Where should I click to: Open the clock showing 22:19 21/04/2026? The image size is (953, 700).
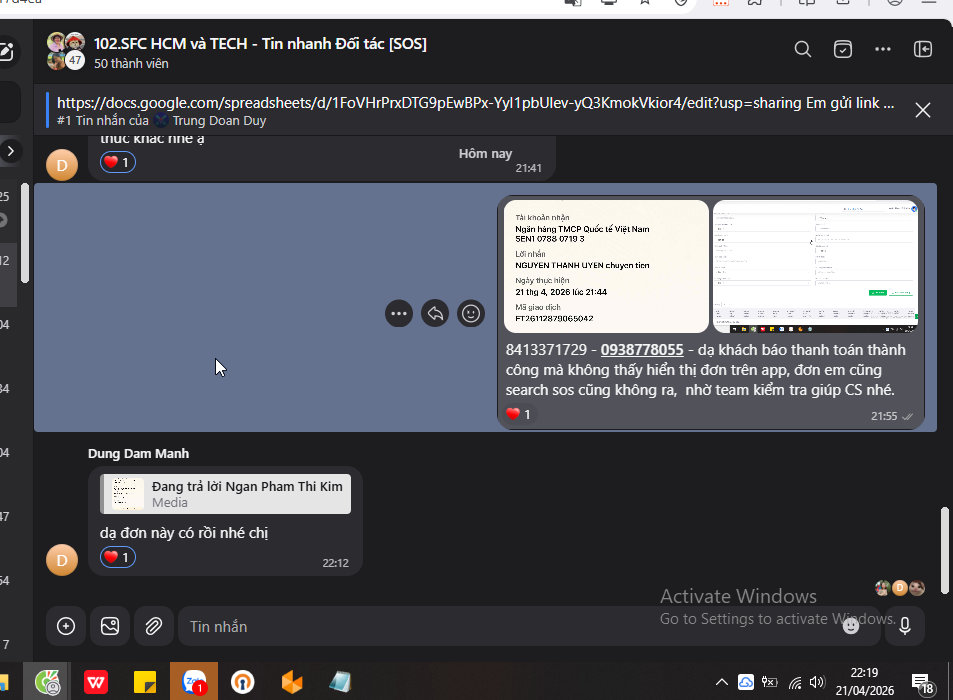tap(864, 682)
